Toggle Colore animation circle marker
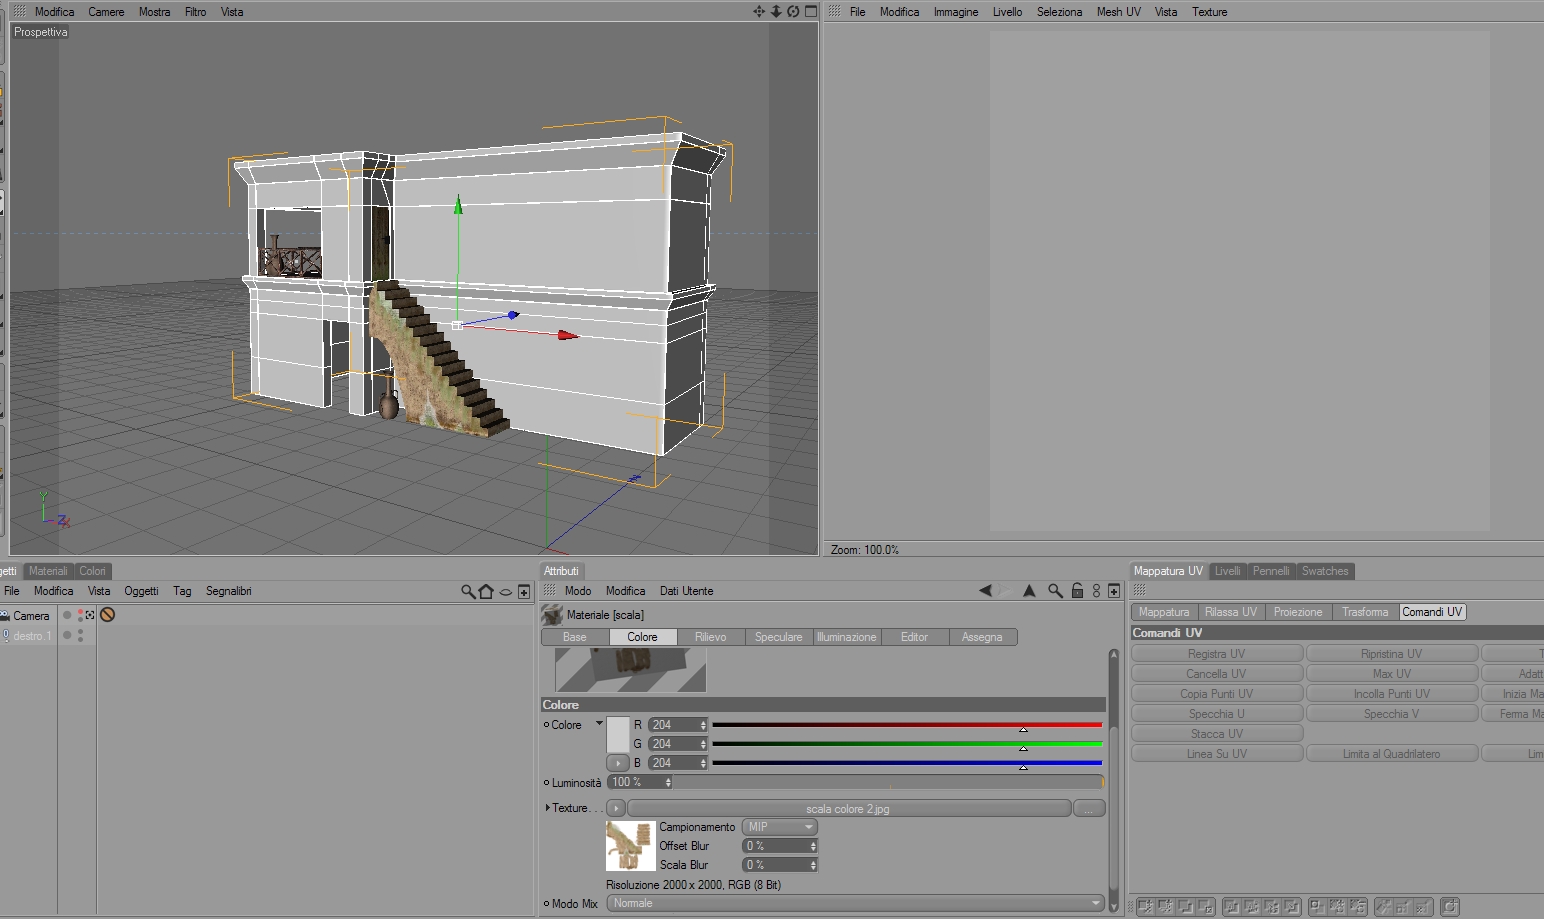This screenshot has width=1544, height=919. pos(546,725)
